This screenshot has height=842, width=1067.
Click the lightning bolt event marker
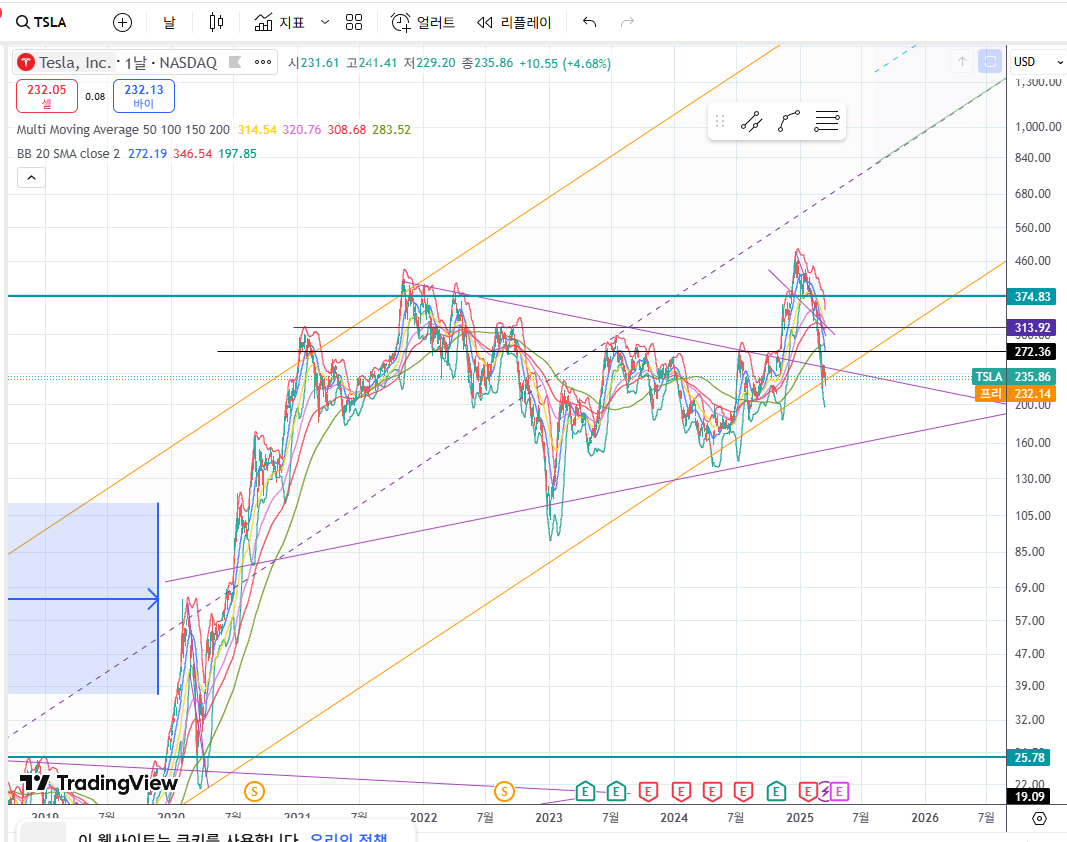825,792
